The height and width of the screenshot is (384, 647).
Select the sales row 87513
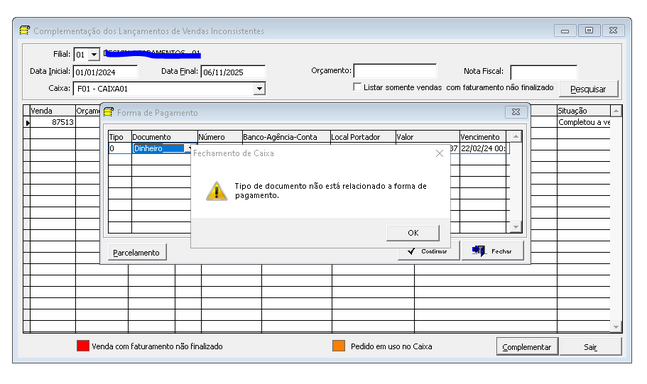point(53,122)
